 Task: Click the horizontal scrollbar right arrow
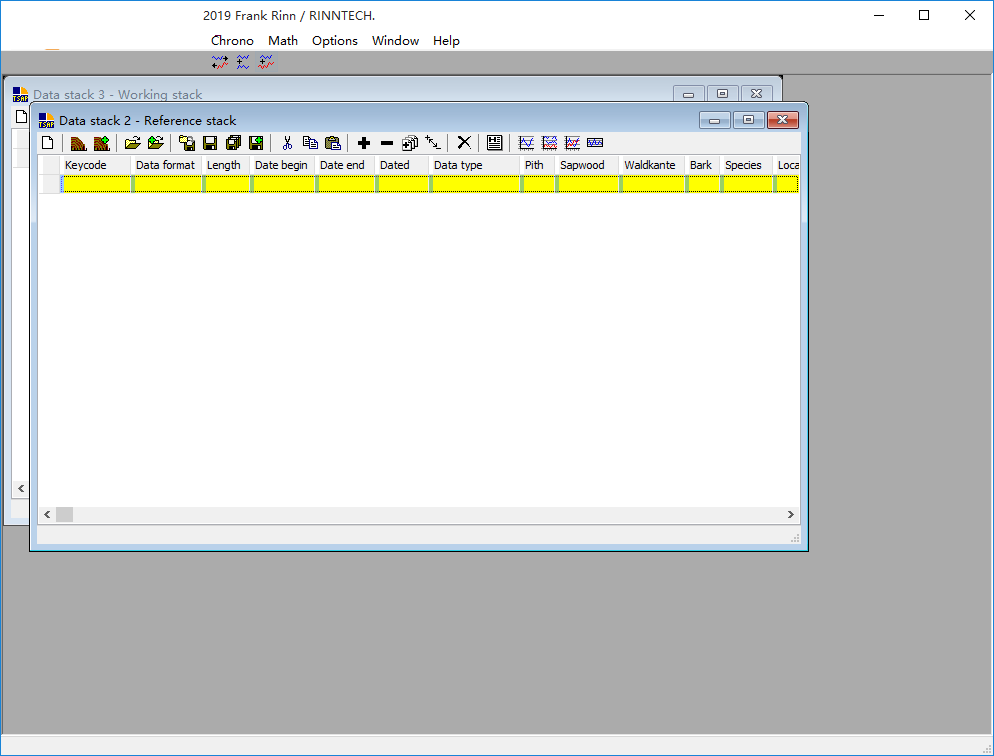[790, 514]
